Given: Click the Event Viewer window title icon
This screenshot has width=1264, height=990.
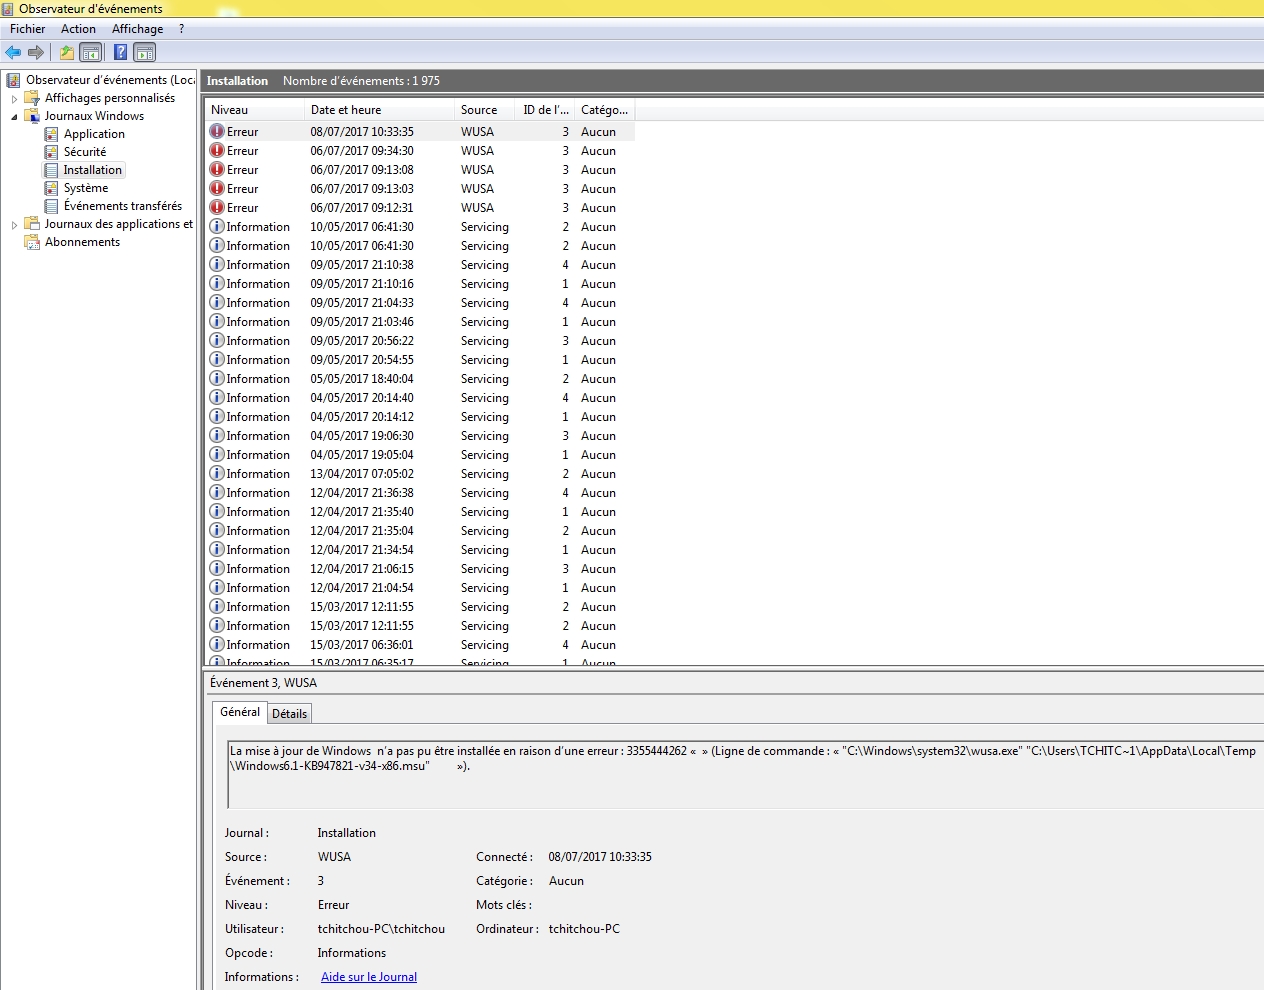Looking at the screenshot, I should tap(8, 9).
